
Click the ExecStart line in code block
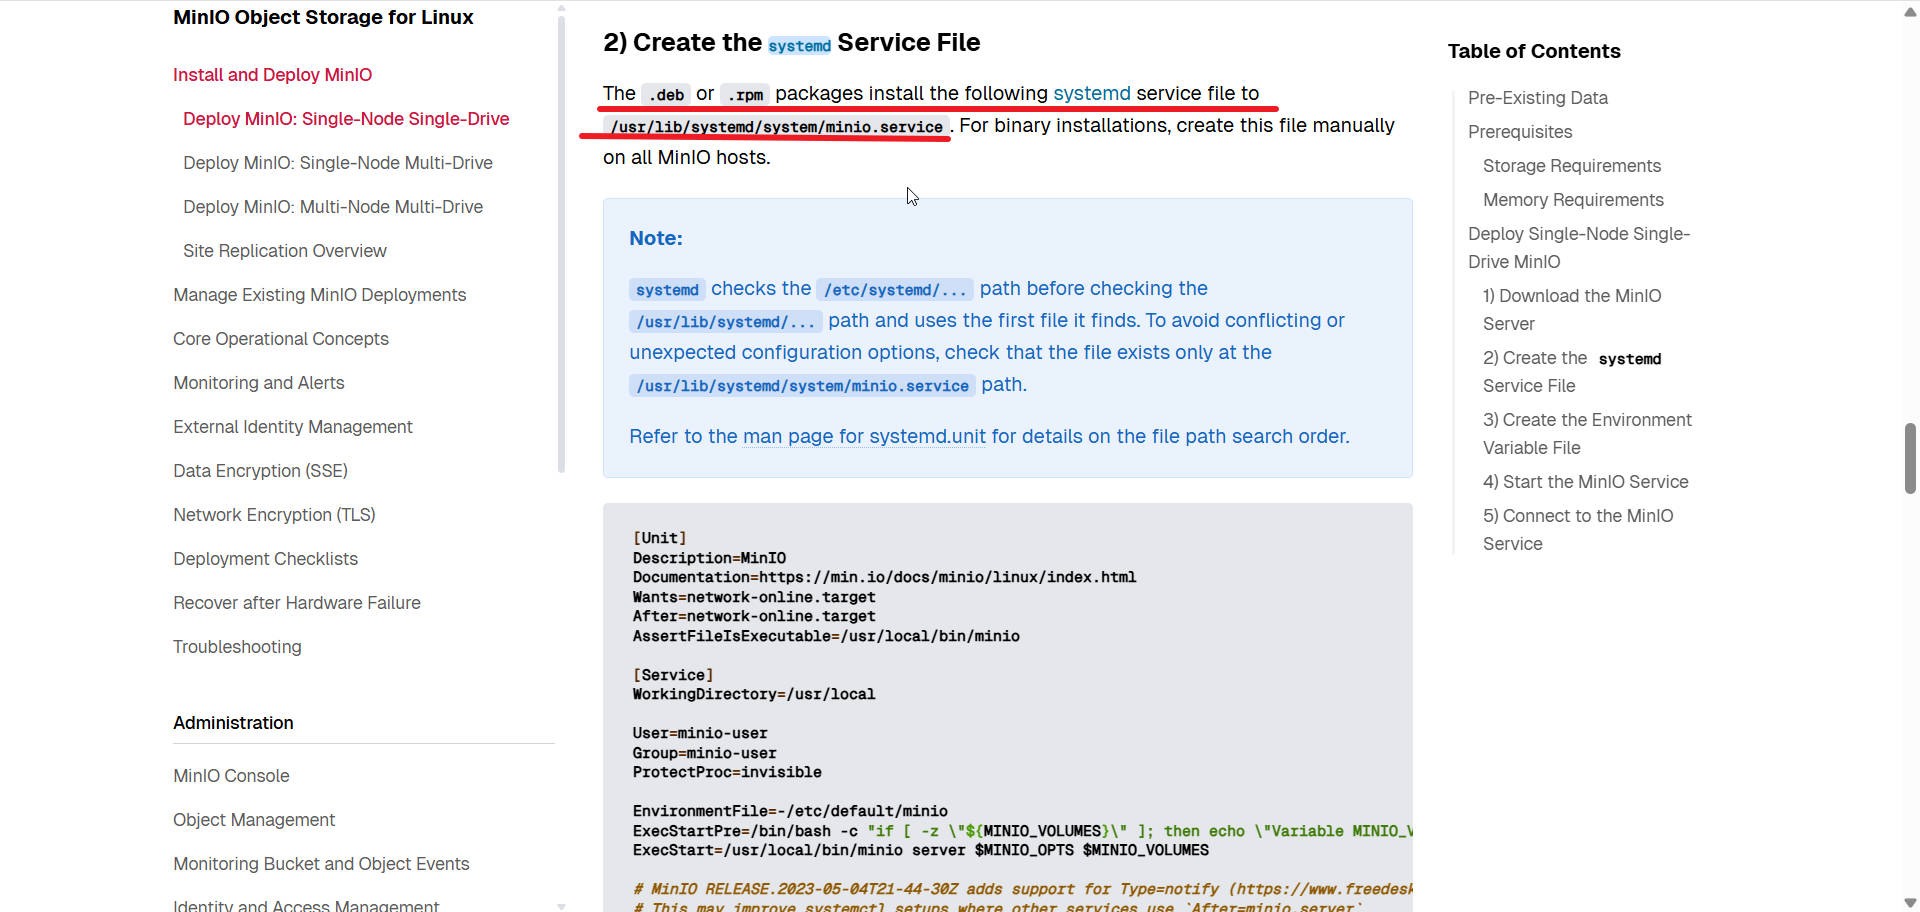(x=920, y=850)
